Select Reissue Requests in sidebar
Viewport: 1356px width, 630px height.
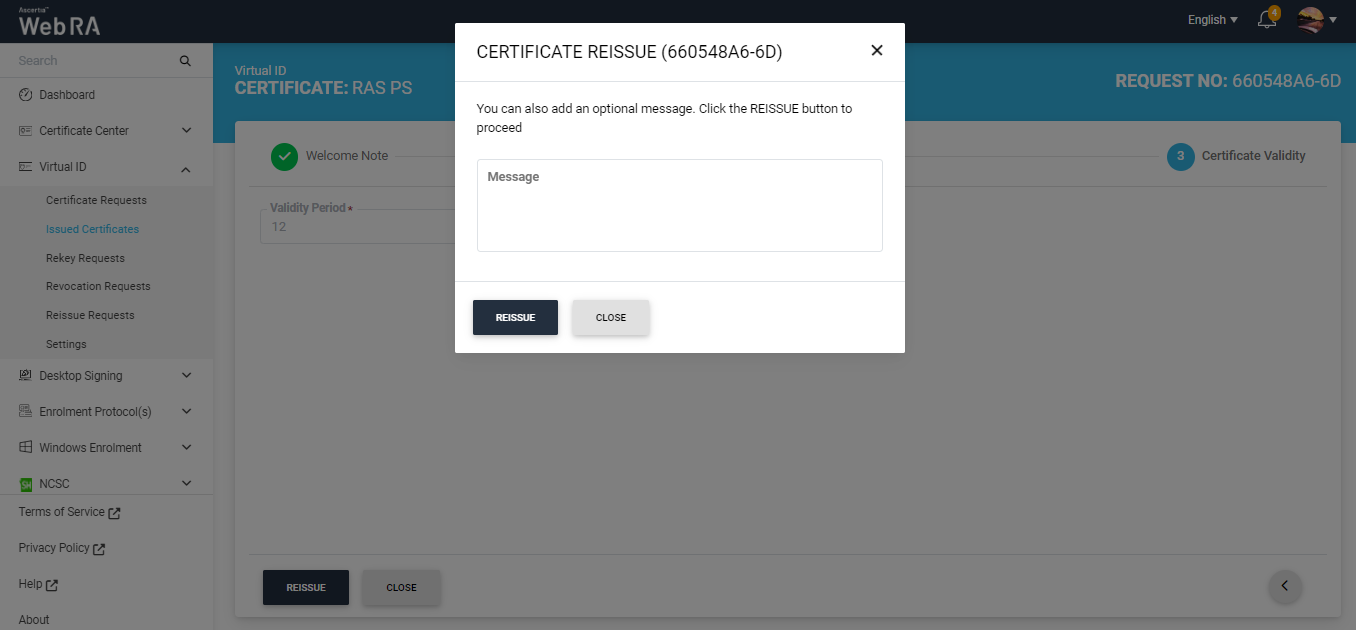pyautogui.click(x=90, y=315)
